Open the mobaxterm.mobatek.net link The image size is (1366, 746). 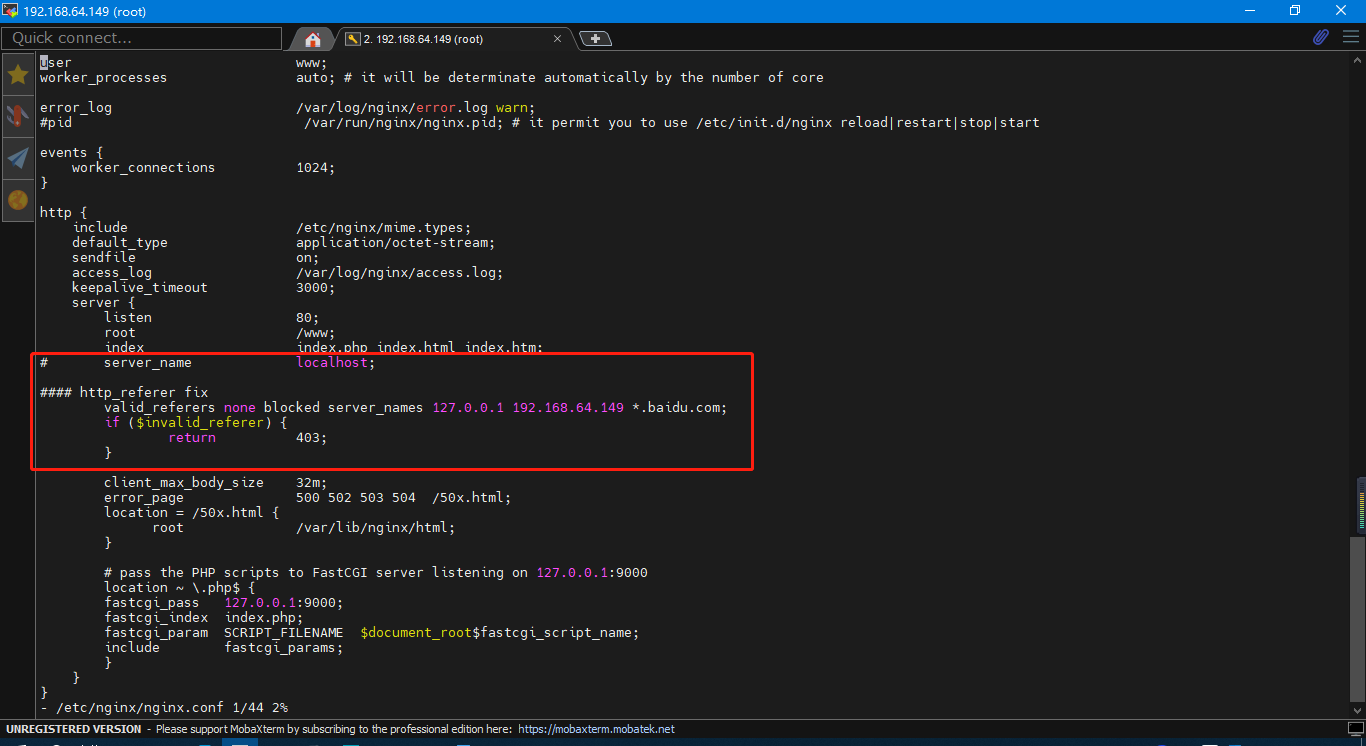(597, 729)
